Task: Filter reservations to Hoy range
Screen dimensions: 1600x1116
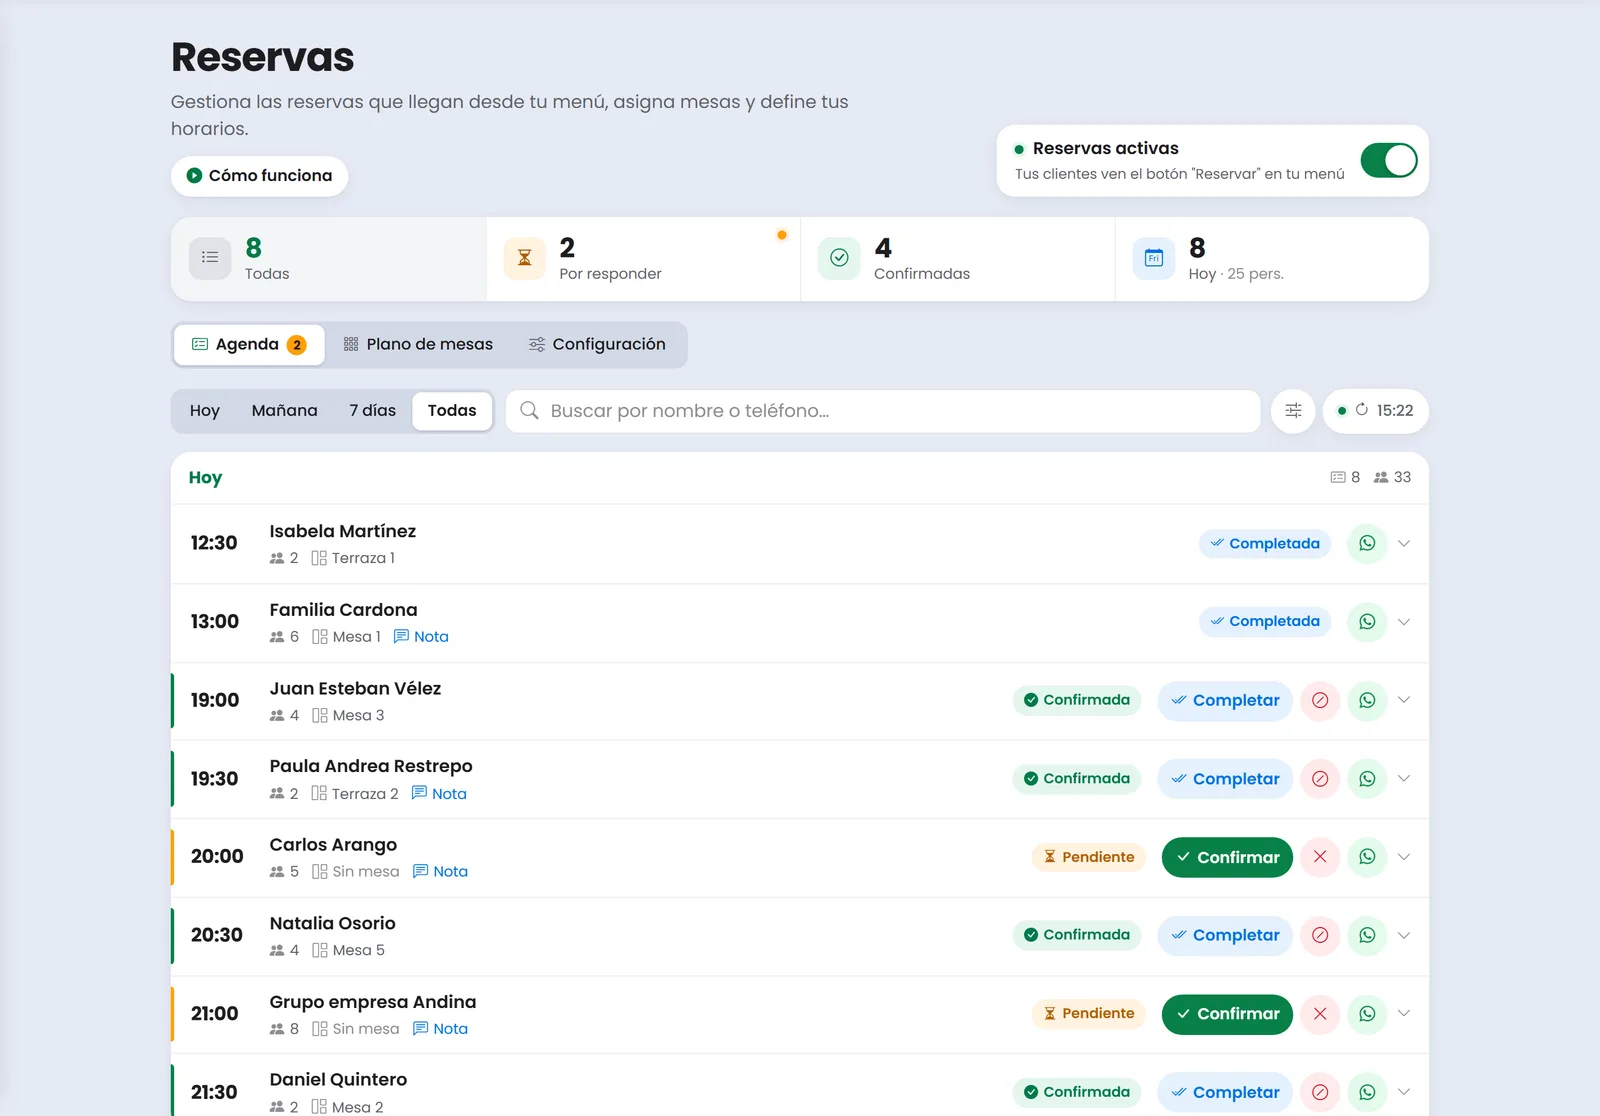Action: (205, 411)
